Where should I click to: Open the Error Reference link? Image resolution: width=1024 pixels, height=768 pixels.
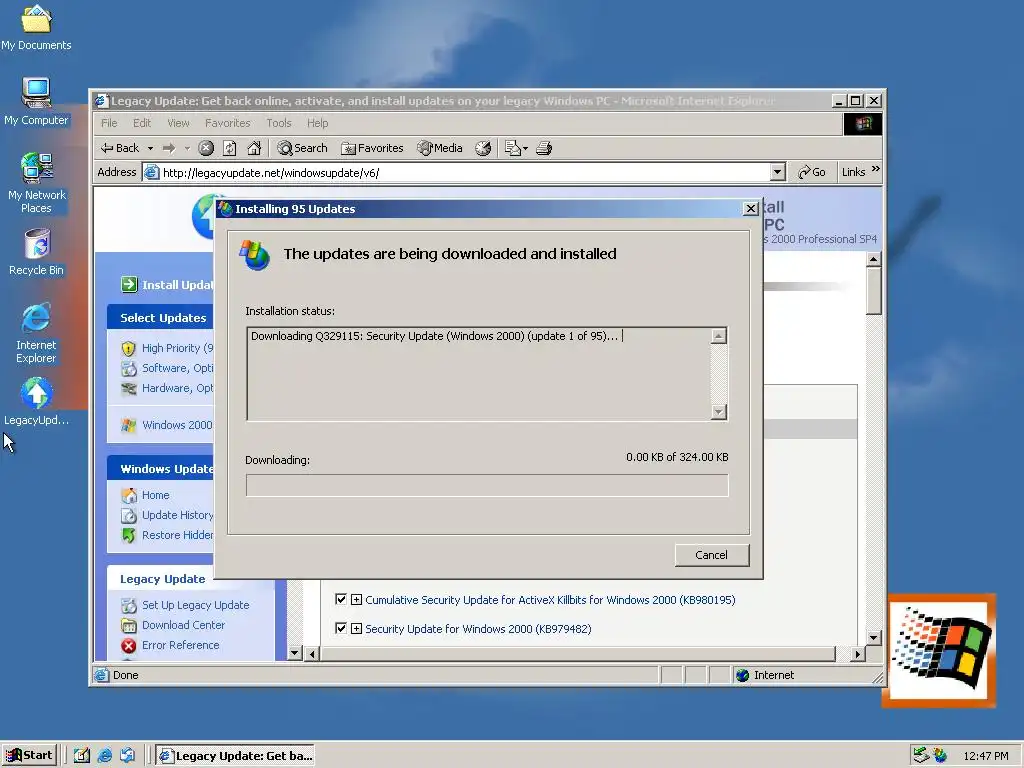click(181, 645)
